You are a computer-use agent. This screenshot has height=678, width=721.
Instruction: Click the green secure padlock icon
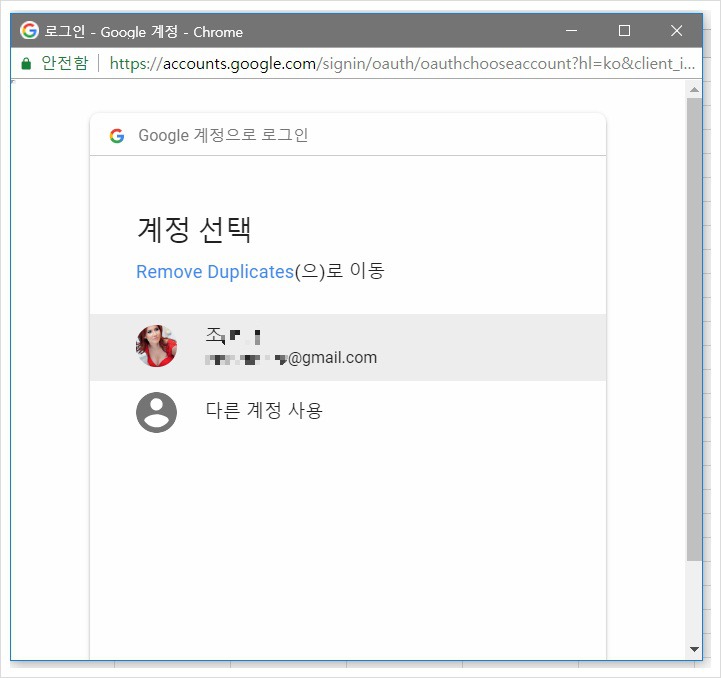pos(26,63)
